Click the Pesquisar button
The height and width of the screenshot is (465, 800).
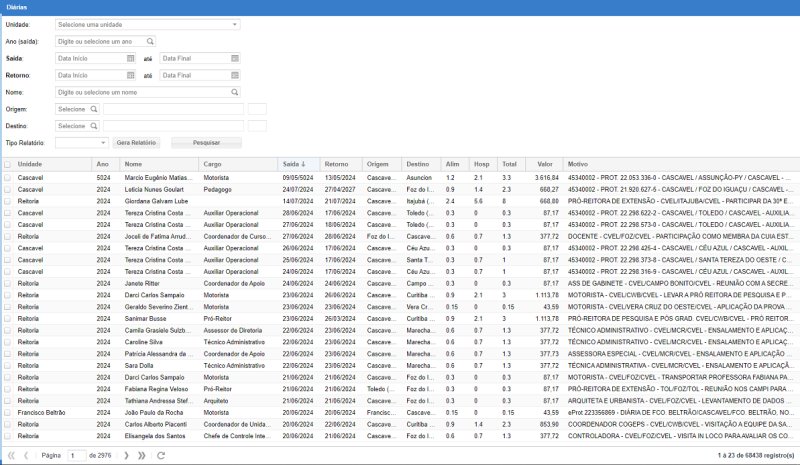pyautogui.click(x=206, y=143)
